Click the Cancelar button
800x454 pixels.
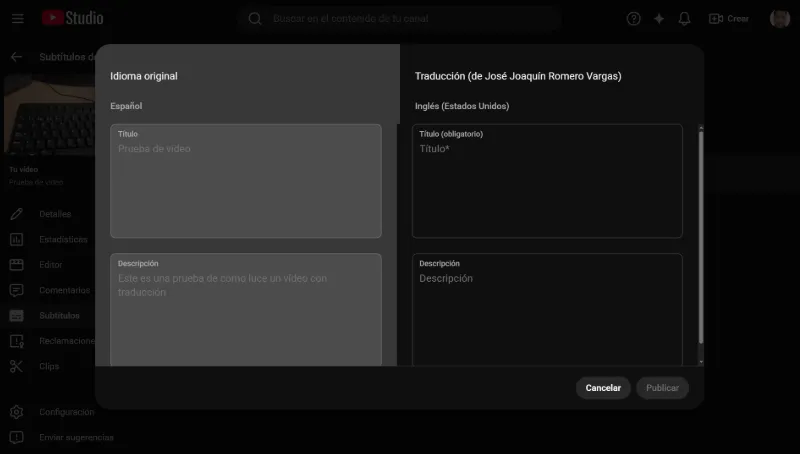603,388
